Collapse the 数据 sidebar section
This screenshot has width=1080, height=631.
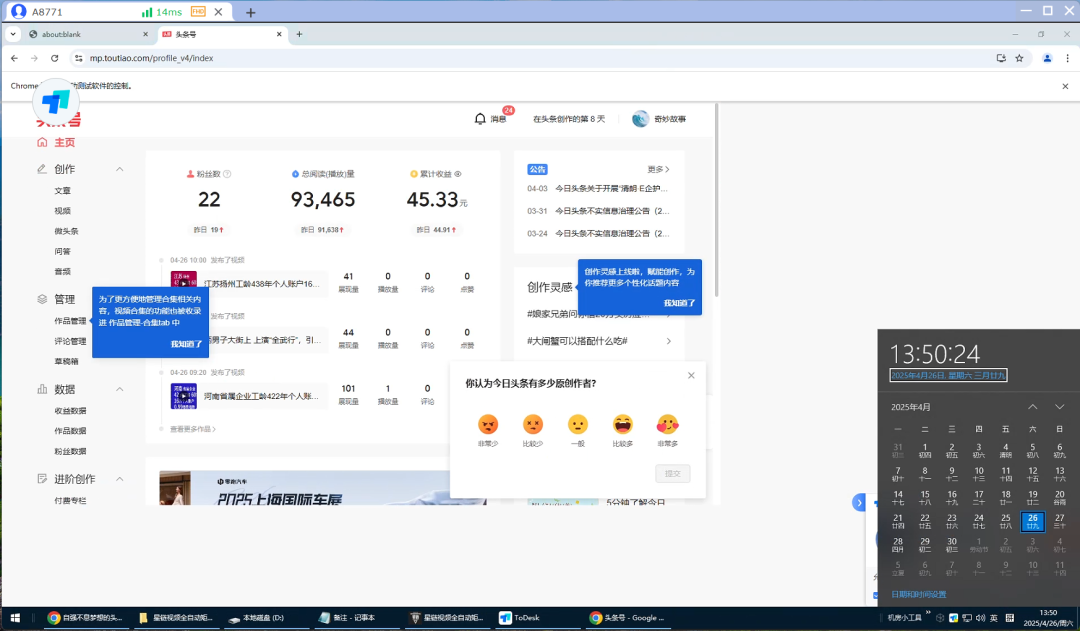click(119, 389)
